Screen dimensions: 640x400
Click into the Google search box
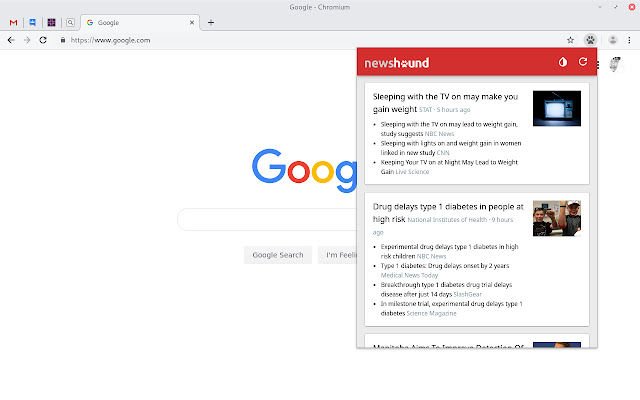coord(267,220)
